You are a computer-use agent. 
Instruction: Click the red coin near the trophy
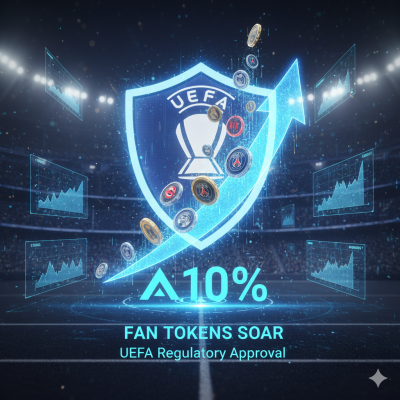click(x=235, y=126)
